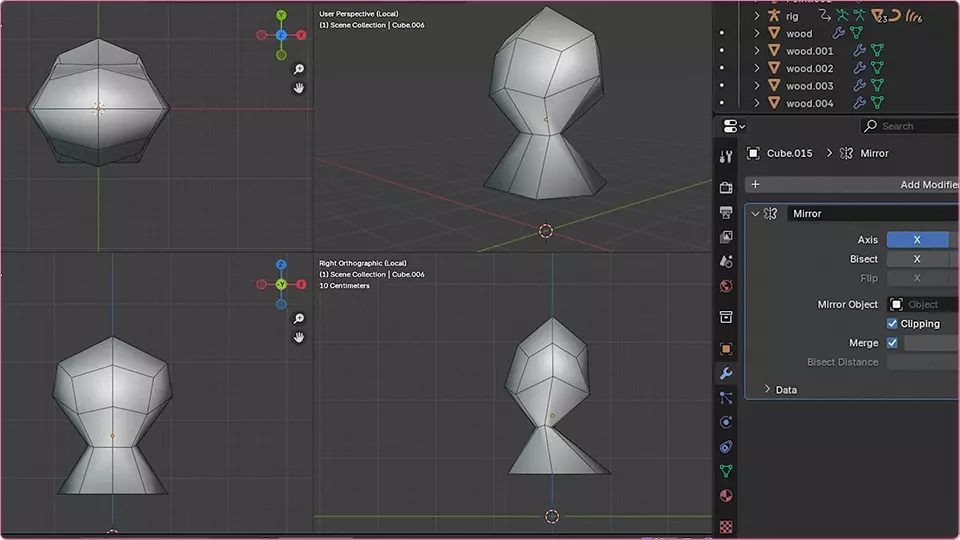Select wood.003 in the outliner

pyautogui.click(x=809, y=86)
